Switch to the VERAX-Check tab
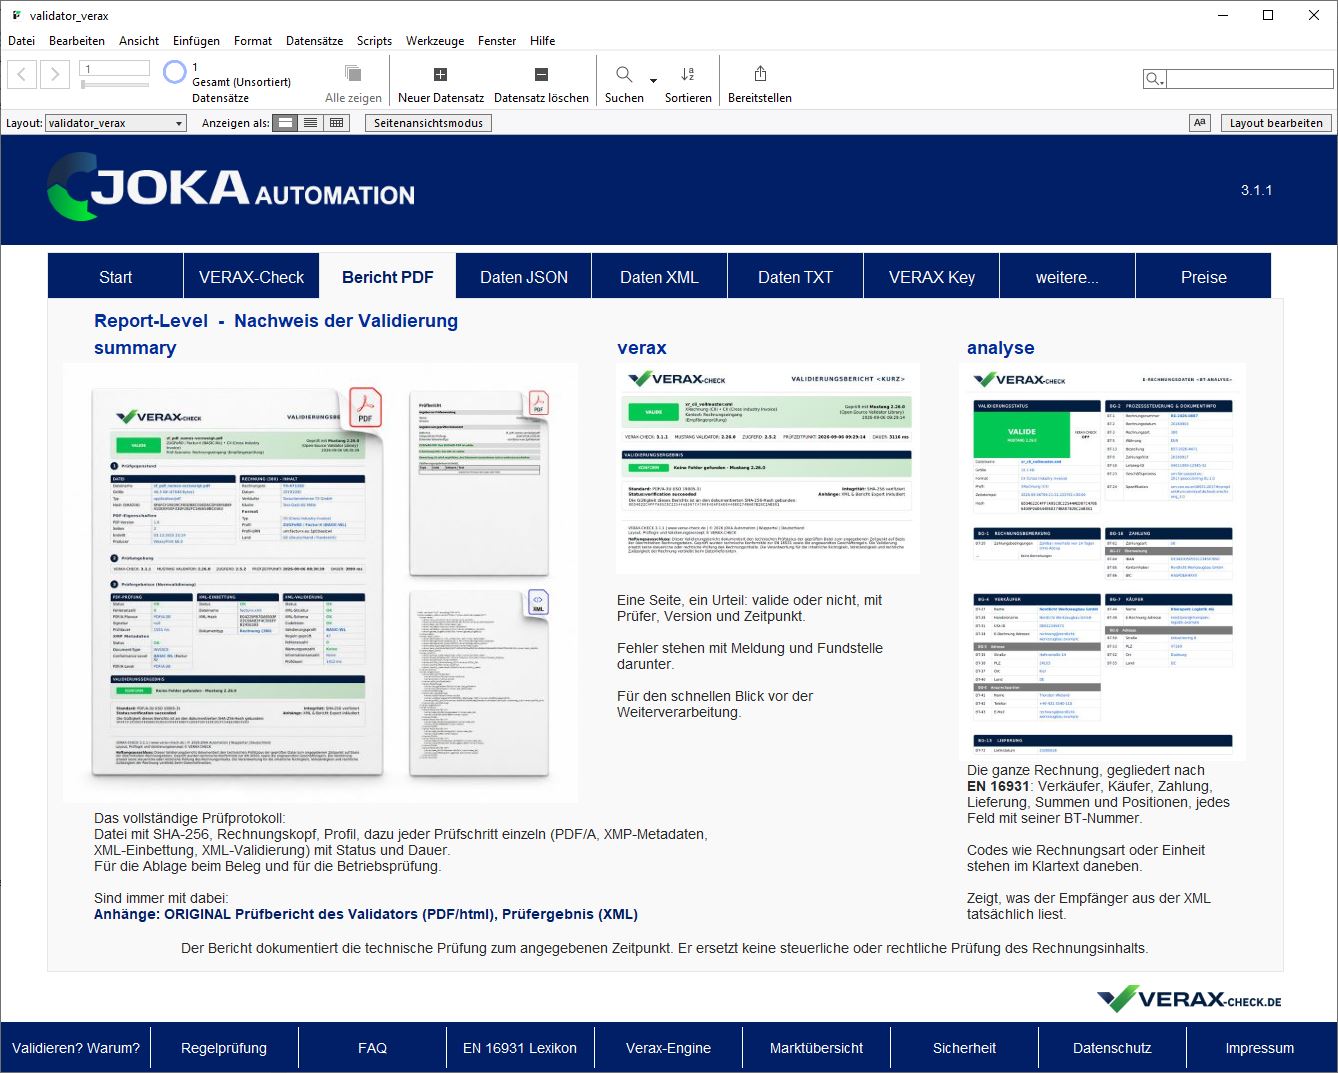Image resolution: width=1338 pixels, height=1073 pixels. (x=251, y=277)
